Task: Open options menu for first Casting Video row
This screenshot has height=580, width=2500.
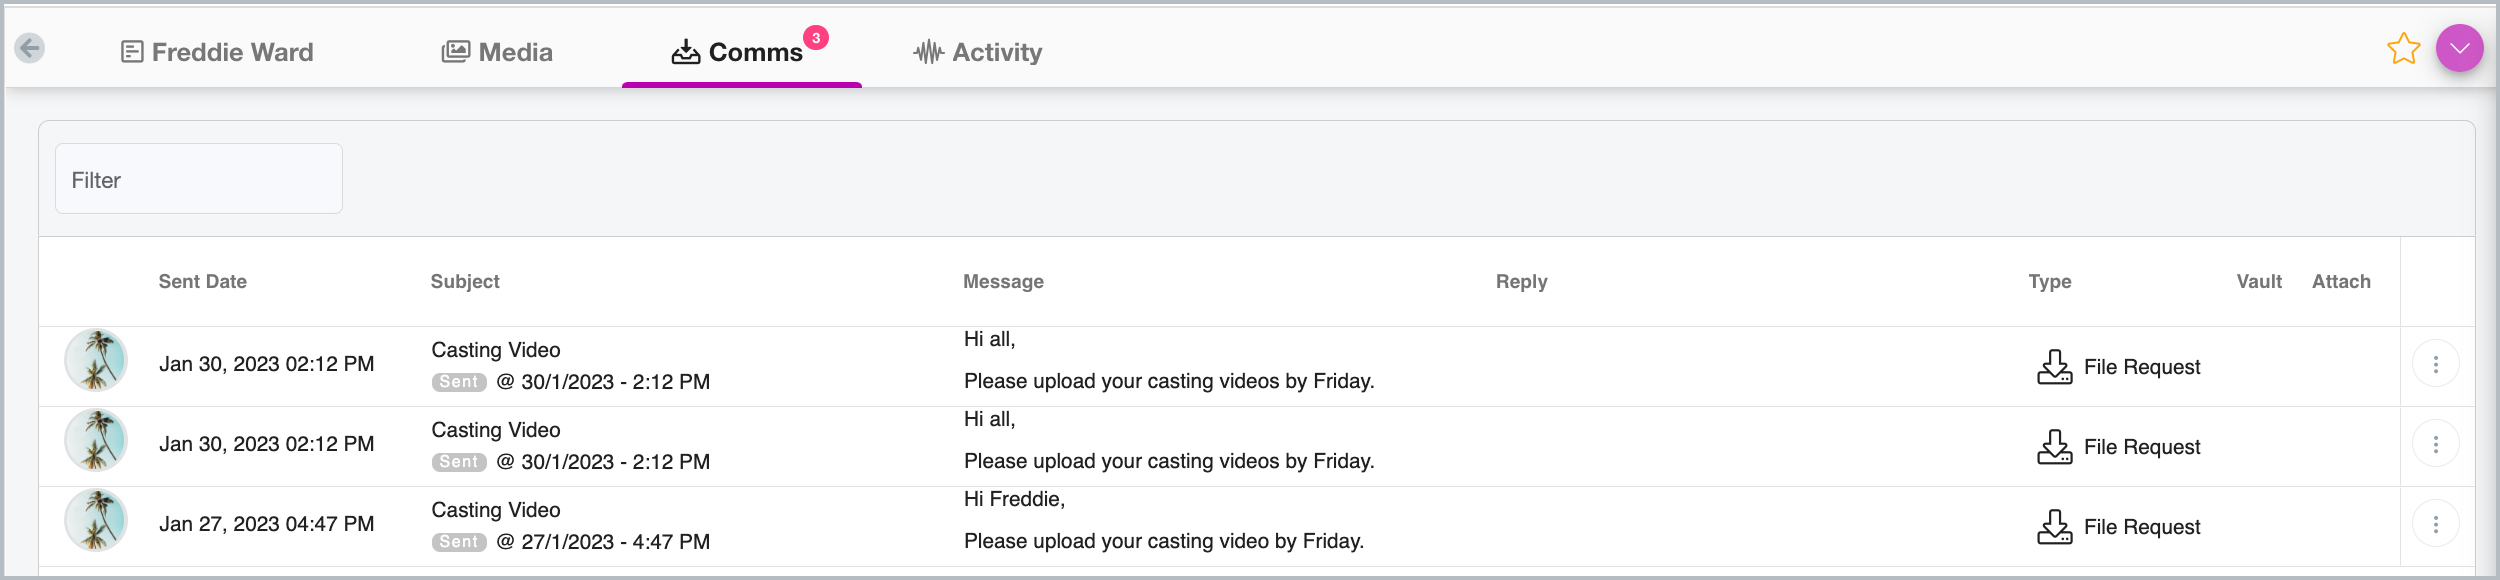Action: [x=2435, y=364]
